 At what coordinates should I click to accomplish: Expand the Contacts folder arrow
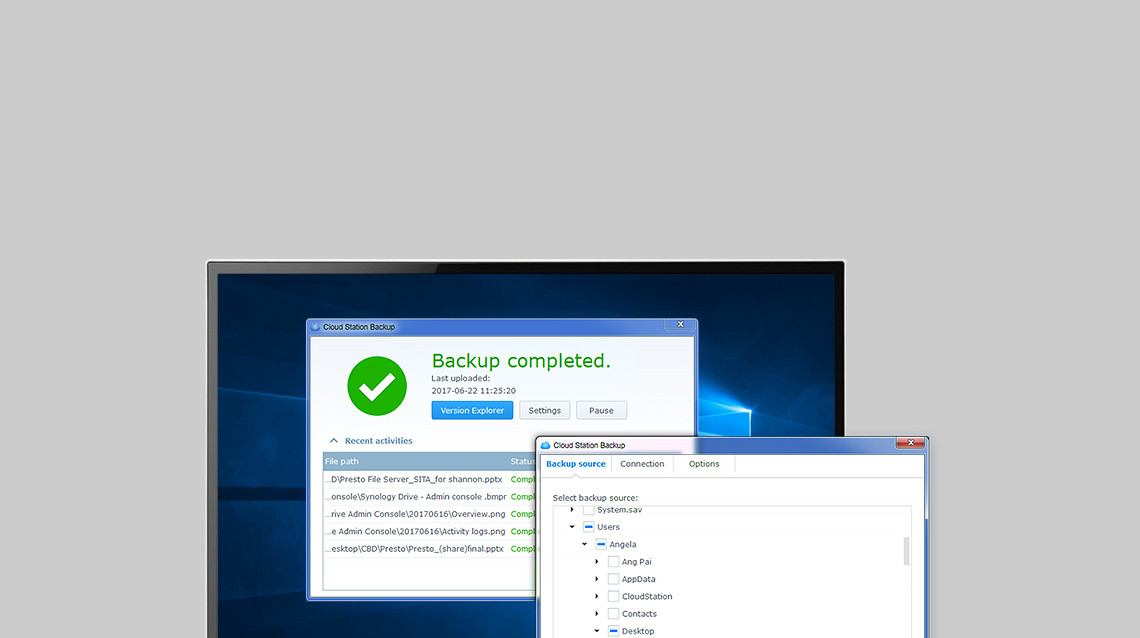(x=597, y=614)
